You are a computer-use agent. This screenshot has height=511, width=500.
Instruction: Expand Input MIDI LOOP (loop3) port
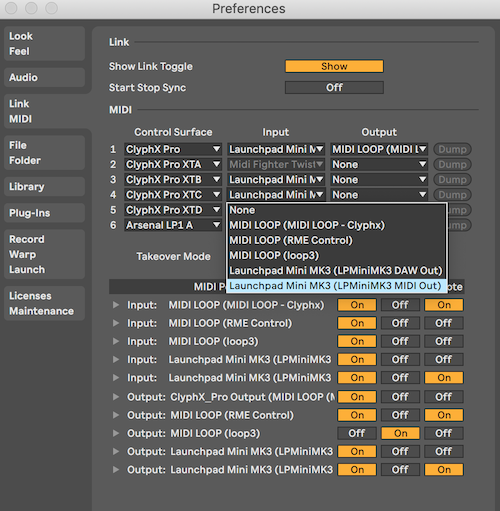(116, 341)
